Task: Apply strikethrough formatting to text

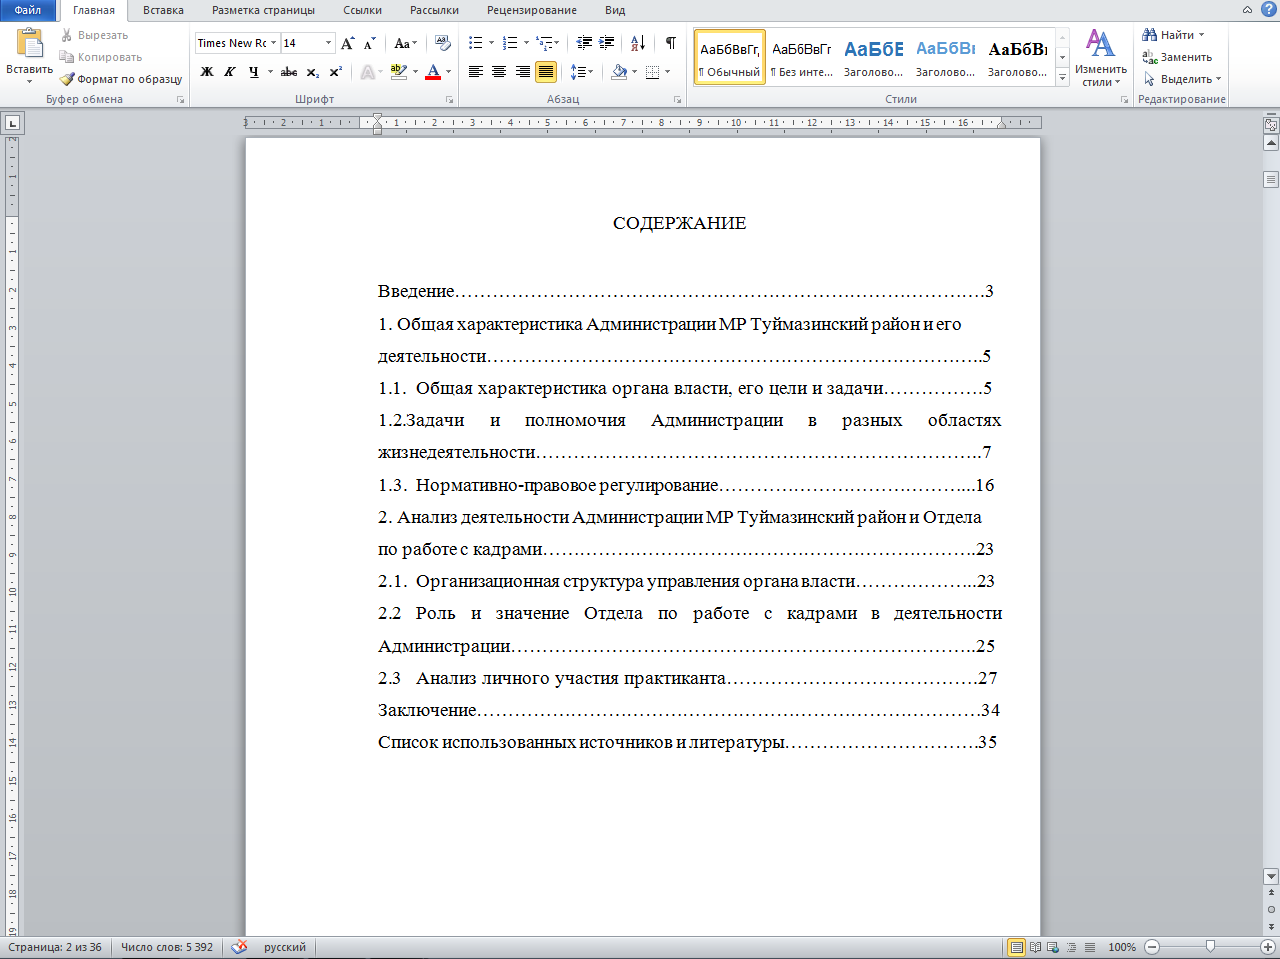Action: point(289,72)
